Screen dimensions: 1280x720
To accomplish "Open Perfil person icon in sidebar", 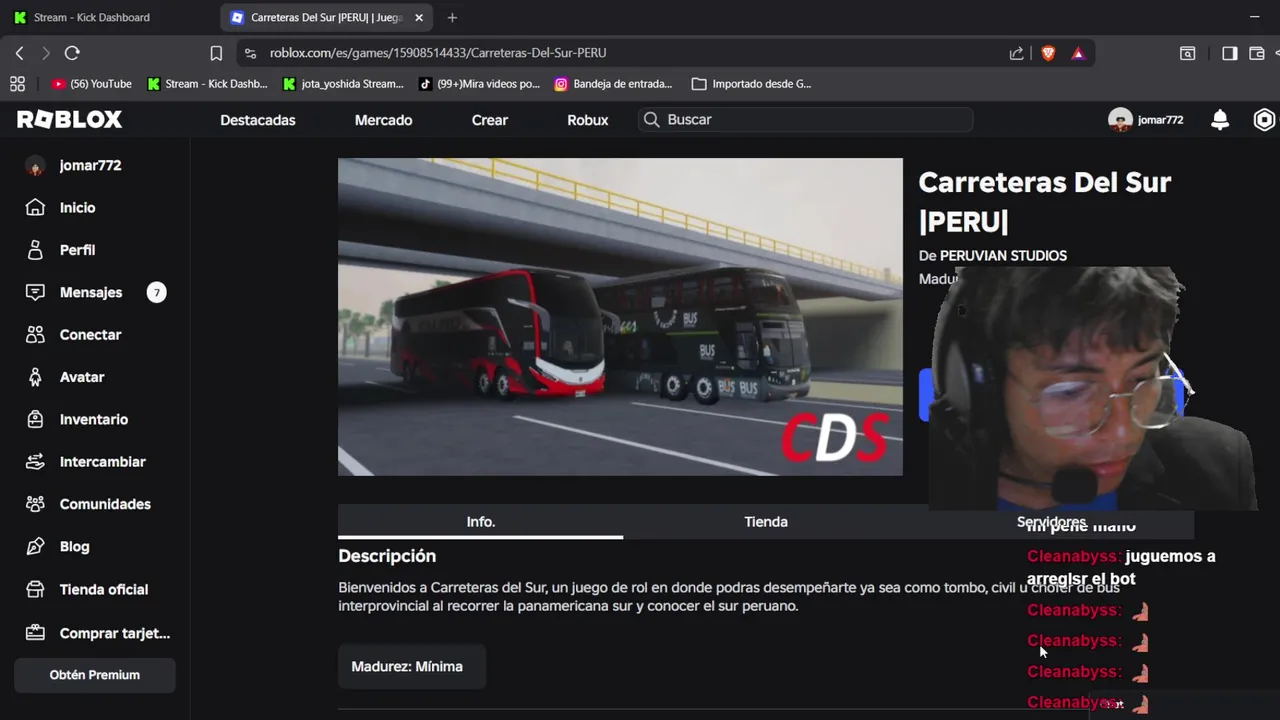I will (x=35, y=250).
